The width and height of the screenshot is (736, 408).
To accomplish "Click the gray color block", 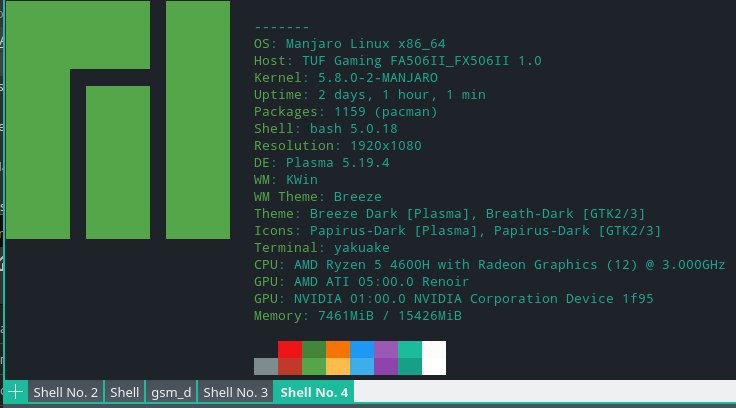I will click(266, 366).
